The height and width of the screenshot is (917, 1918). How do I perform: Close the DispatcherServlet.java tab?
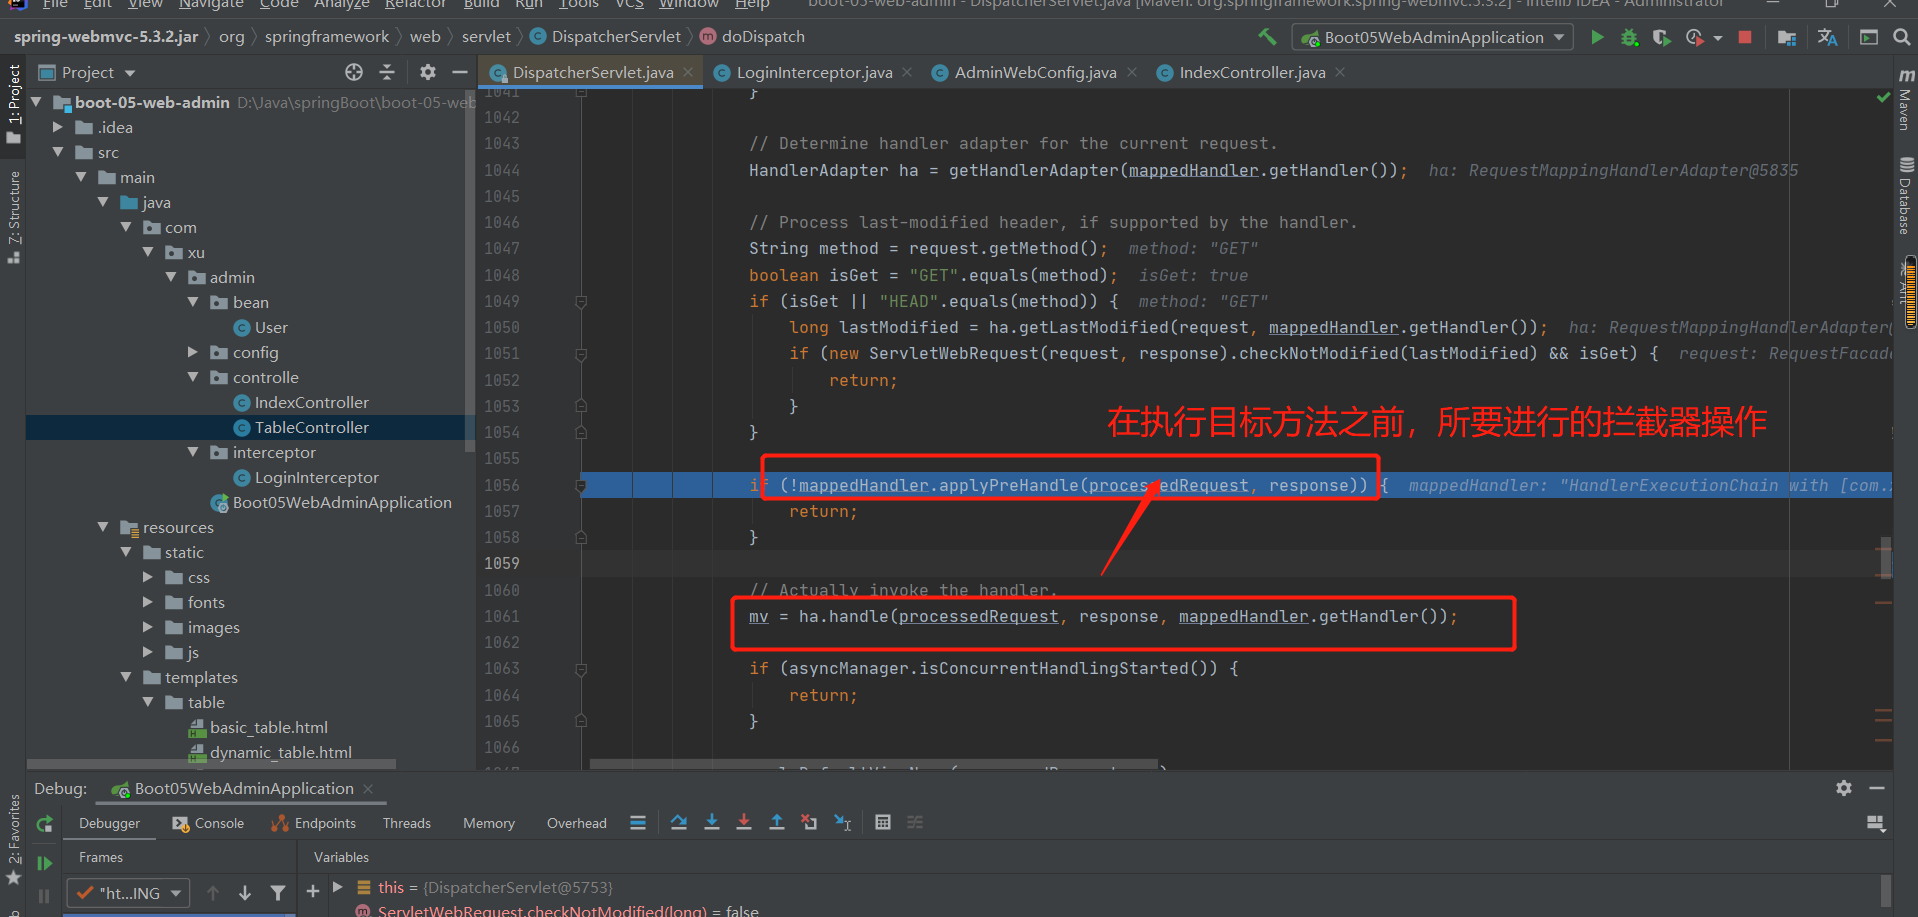[688, 72]
